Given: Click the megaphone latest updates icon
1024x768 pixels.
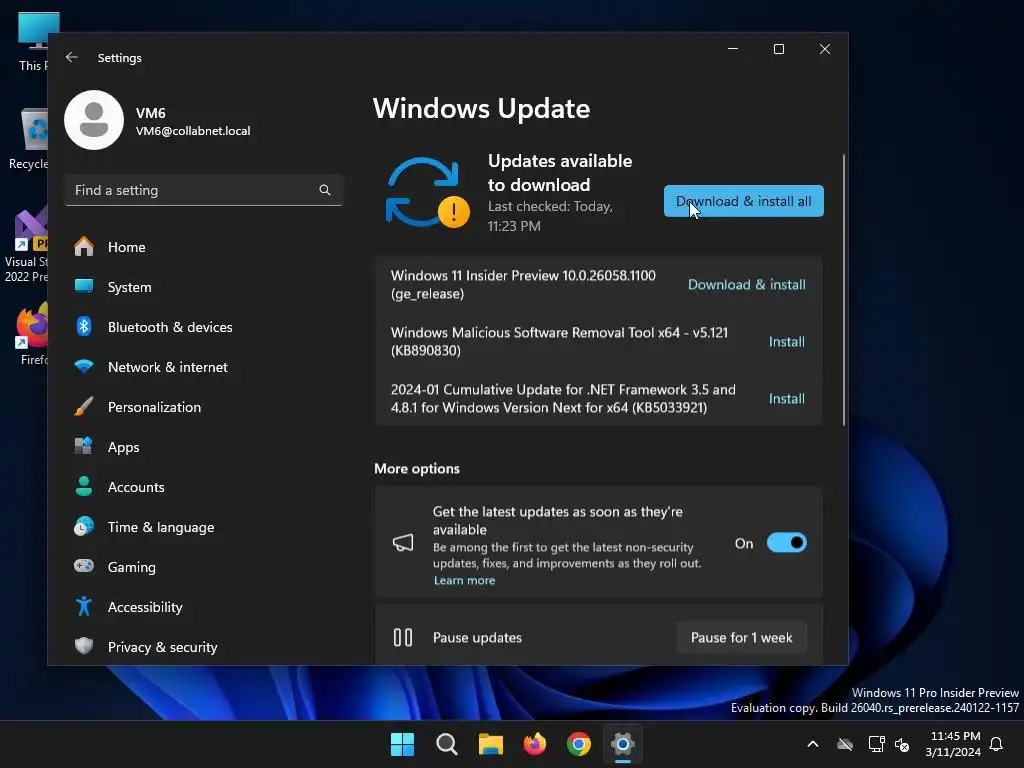Looking at the screenshot, I should click(x=403, y=543).
